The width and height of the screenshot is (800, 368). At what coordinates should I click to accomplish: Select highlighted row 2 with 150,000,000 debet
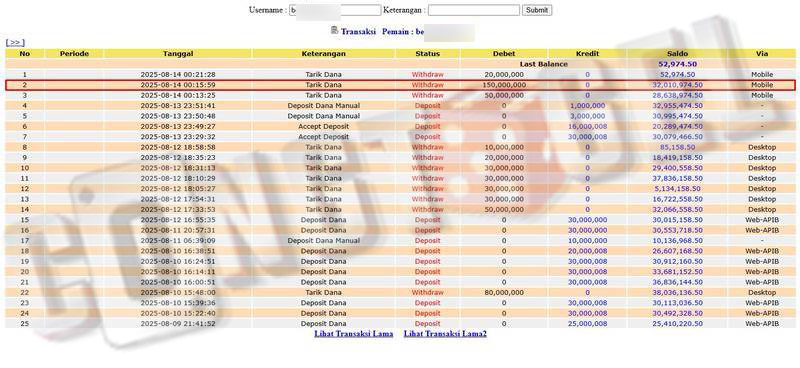pos(400,85)
